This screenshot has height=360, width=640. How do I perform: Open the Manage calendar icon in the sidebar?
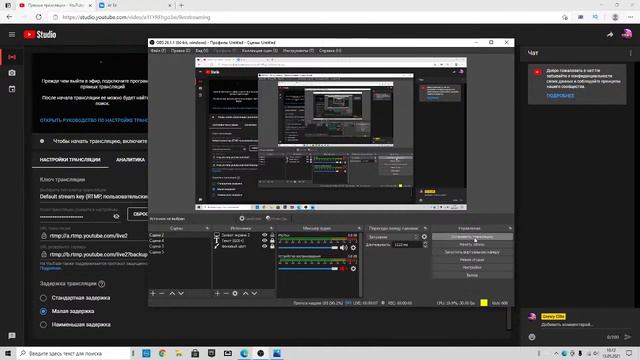(x=12, y=89)
